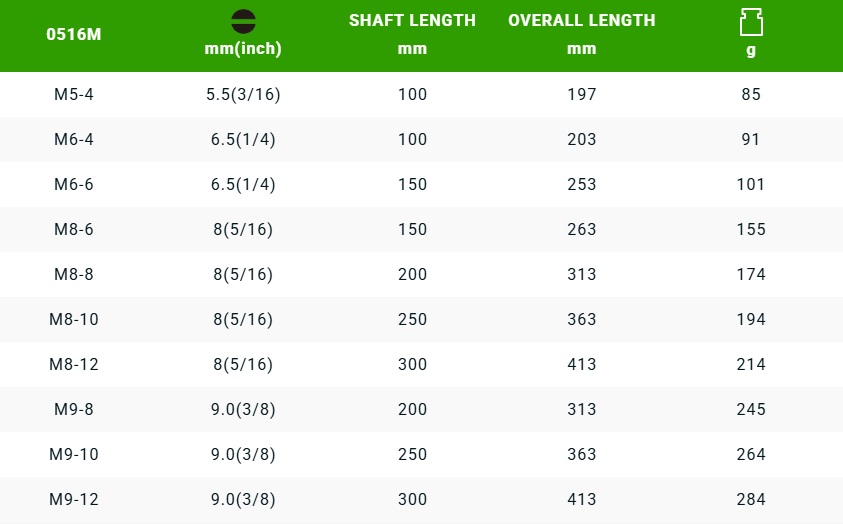Click the SHAFT LENGTH column header
The width and height of the screenshot is (843, 524).
[x=412, y=20]
